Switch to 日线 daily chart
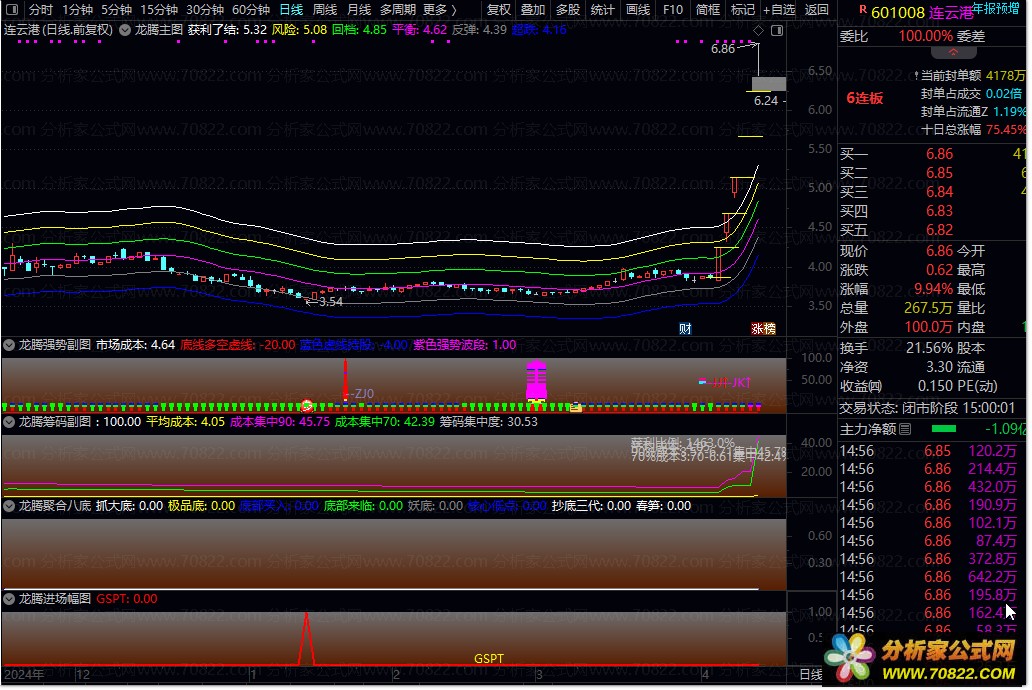Viewport: 1032px width, 690px height. (x=291, y=9)
